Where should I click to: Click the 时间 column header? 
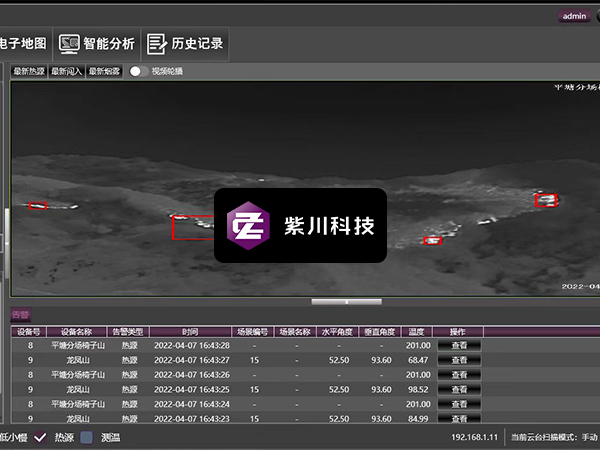pos(190,332)
